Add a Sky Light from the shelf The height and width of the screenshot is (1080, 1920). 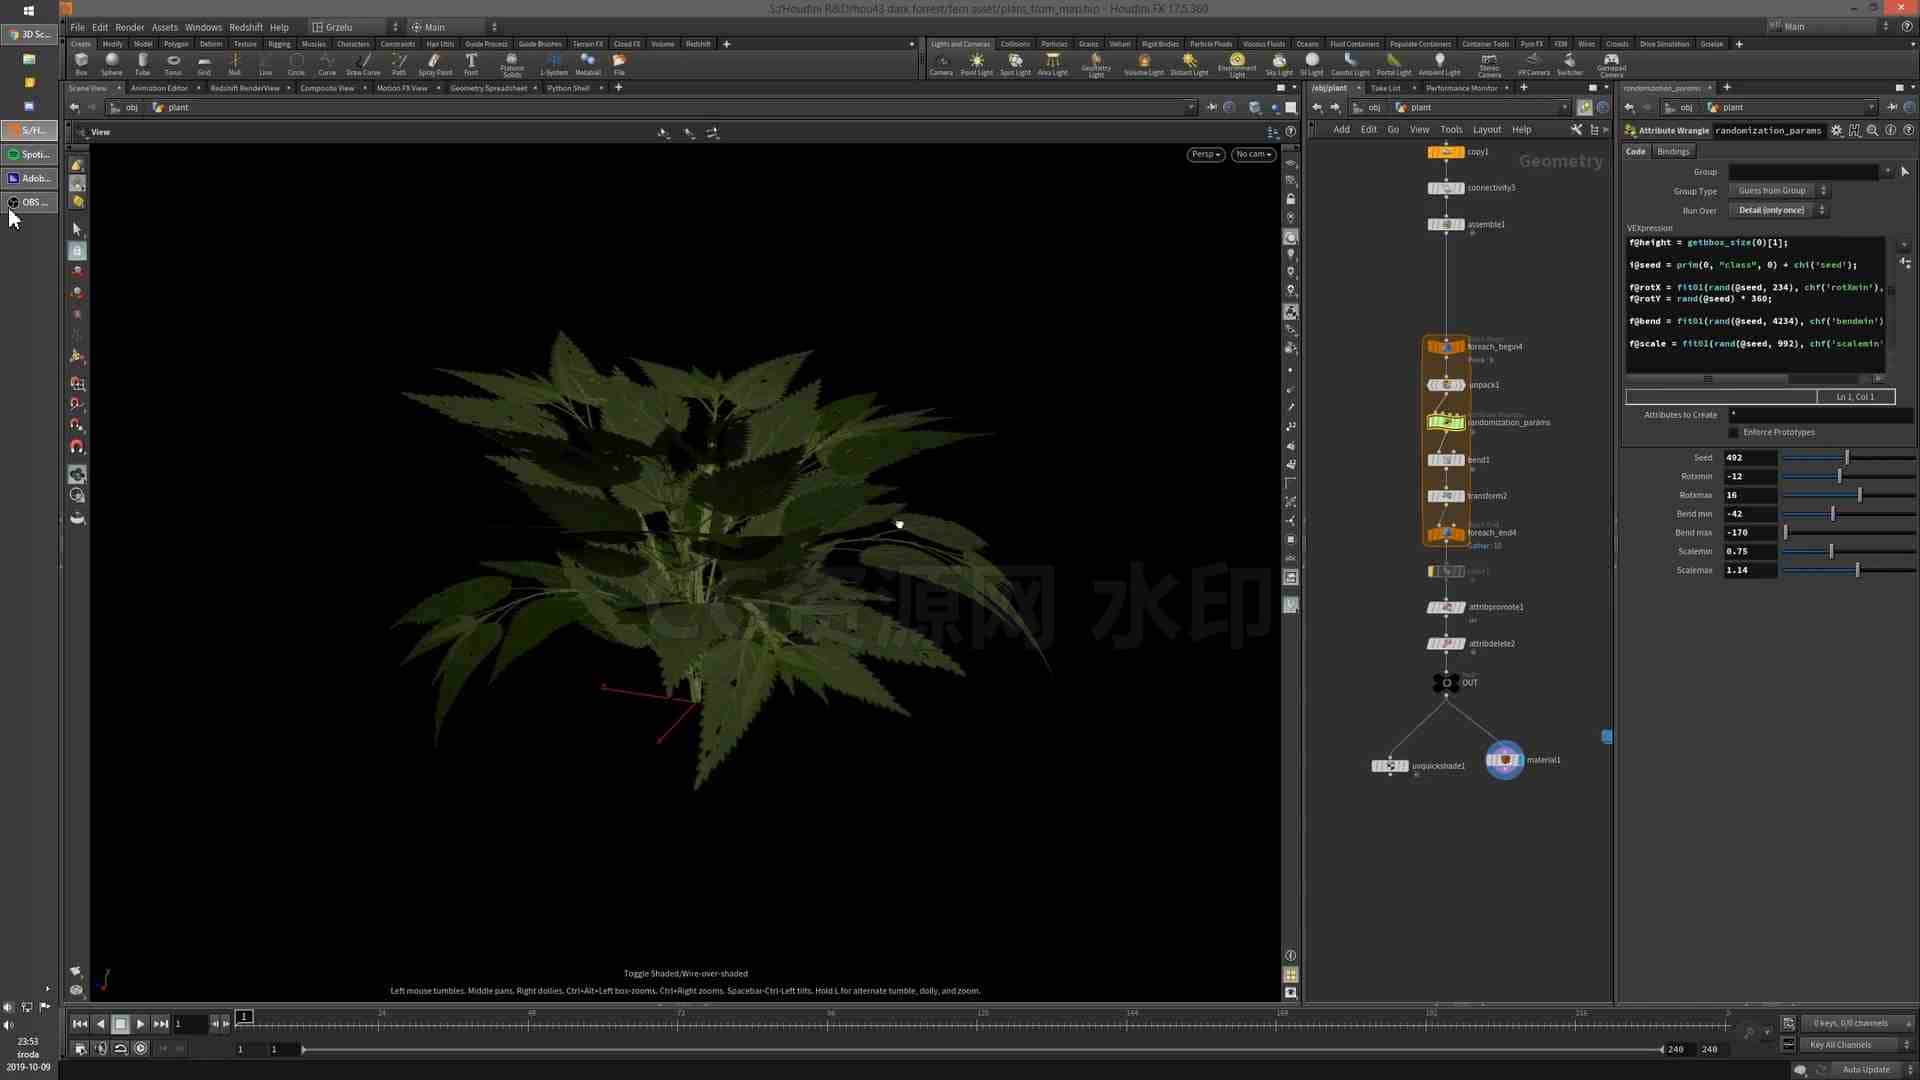point(1279,64)
